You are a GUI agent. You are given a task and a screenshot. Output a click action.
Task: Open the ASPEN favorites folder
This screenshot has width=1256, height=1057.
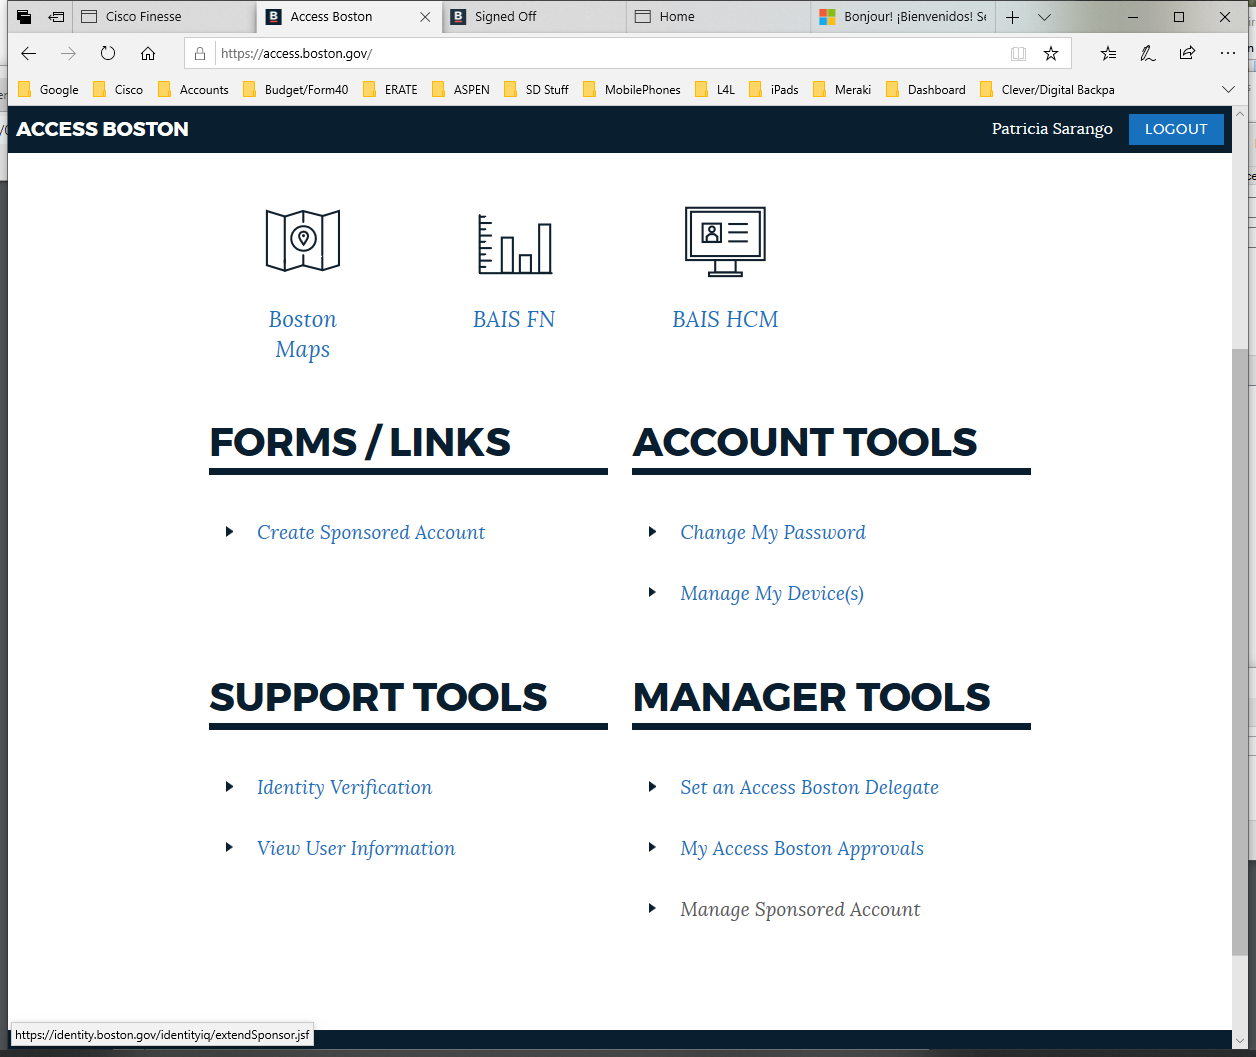tap(460, 89)
